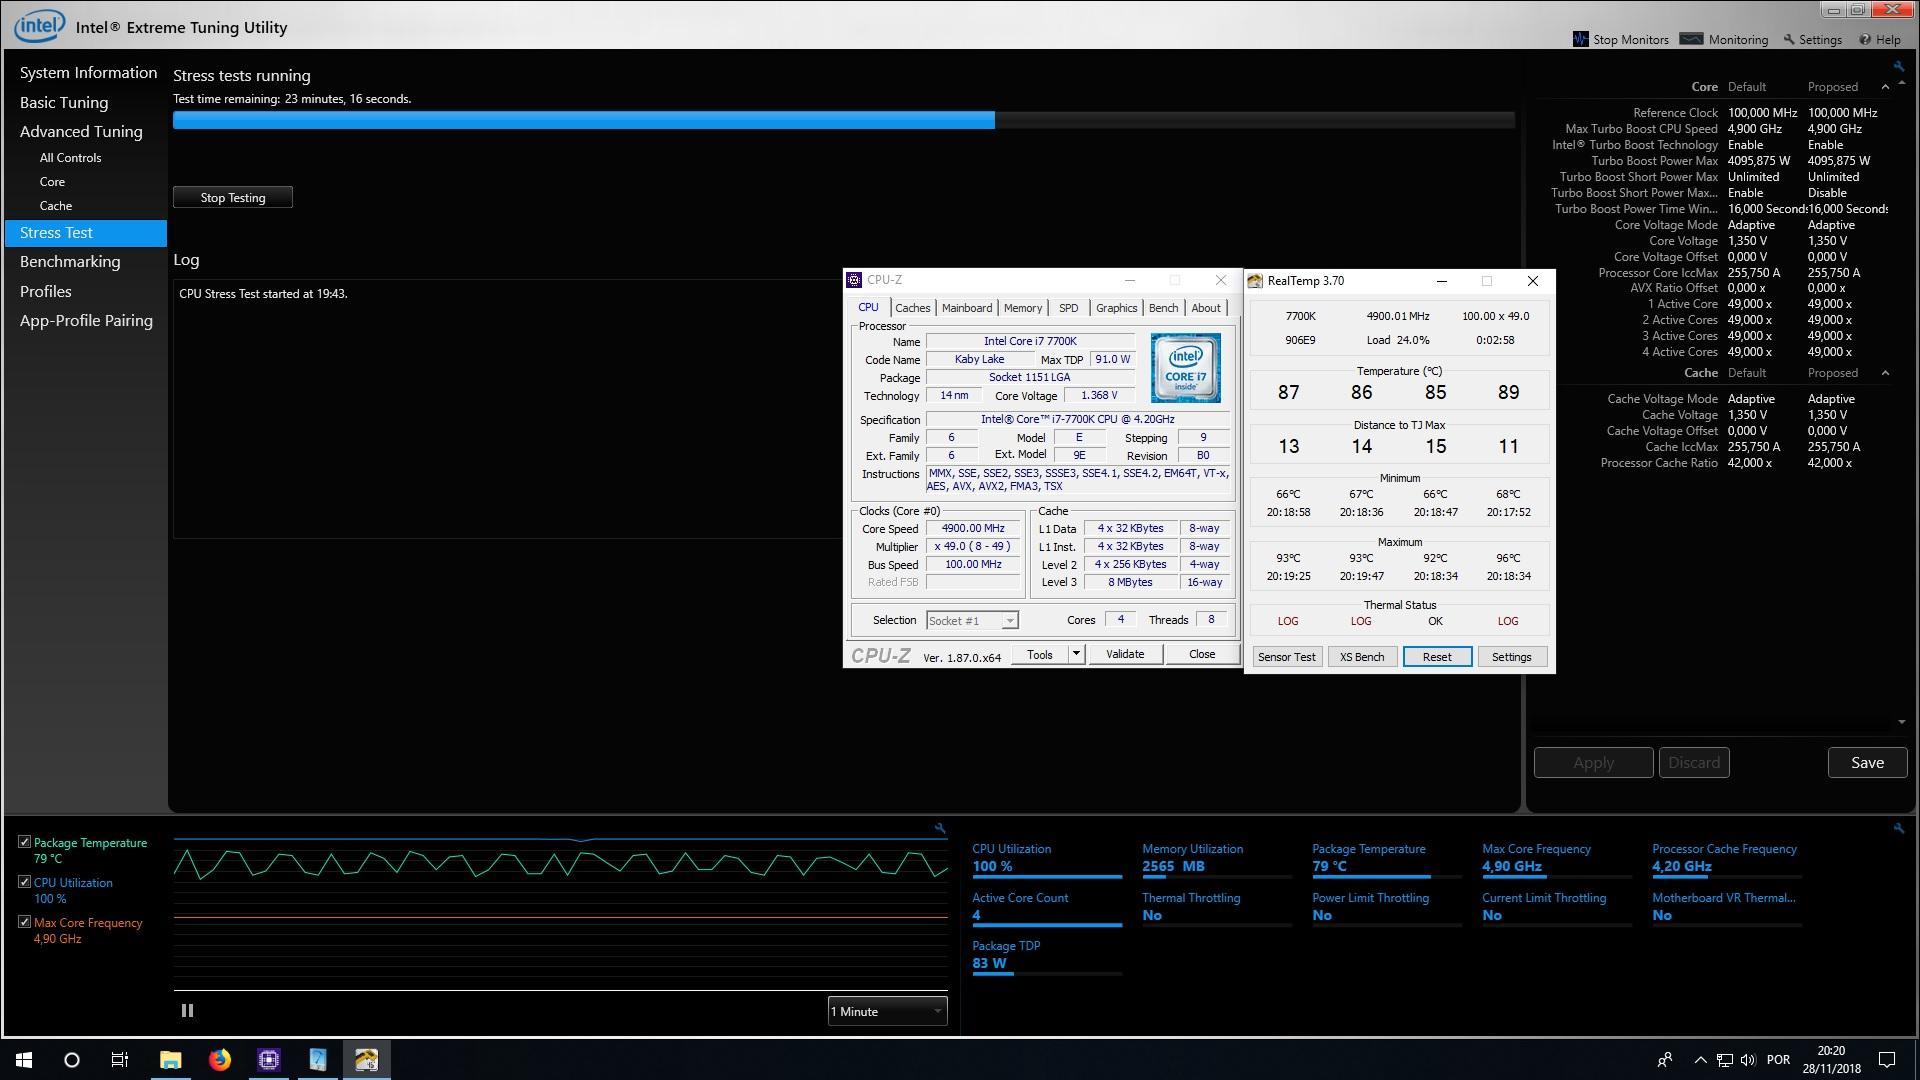Viewport: 1920px width, 1080px height.
Task: Click Validate in CPU-Z
Action: [1125, 654]
